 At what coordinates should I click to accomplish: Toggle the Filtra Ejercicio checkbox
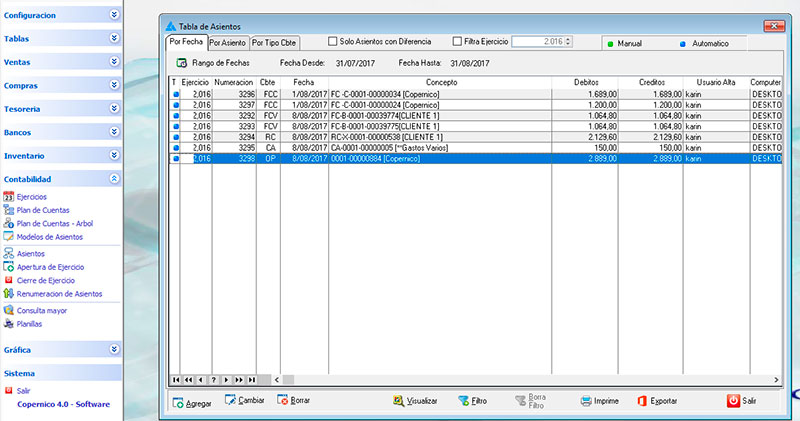(x=457, y=42)
